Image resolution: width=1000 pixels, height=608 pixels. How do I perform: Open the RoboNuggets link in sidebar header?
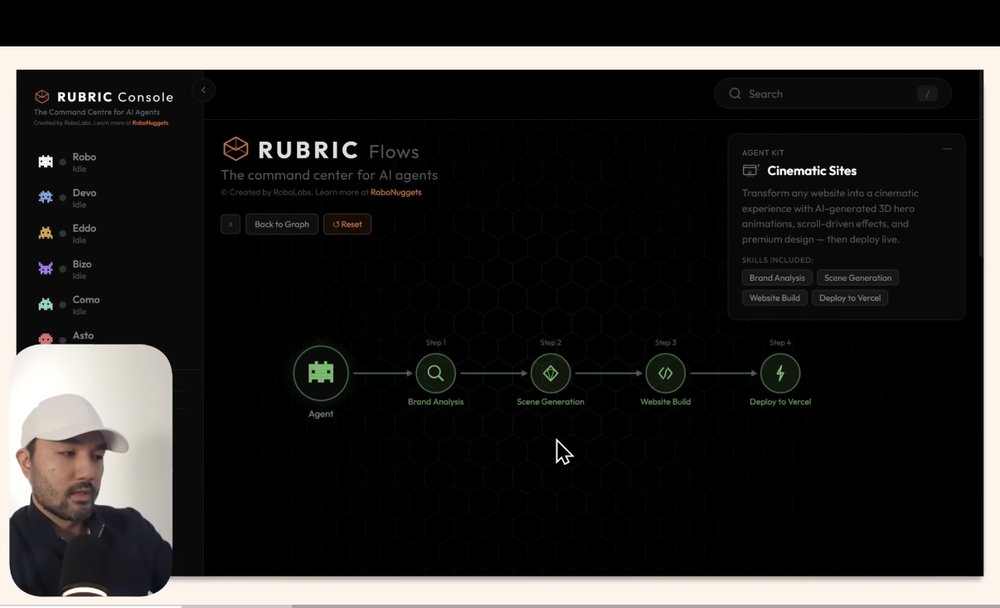[150, 123]
